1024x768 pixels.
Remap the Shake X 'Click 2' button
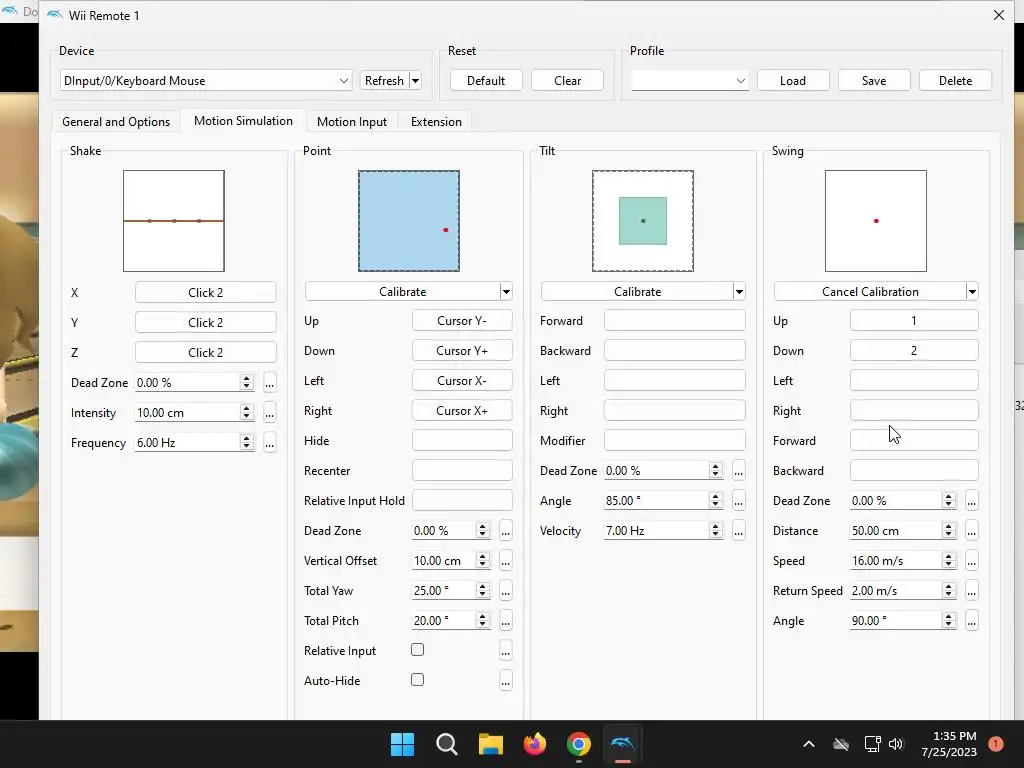pos(206,293)
